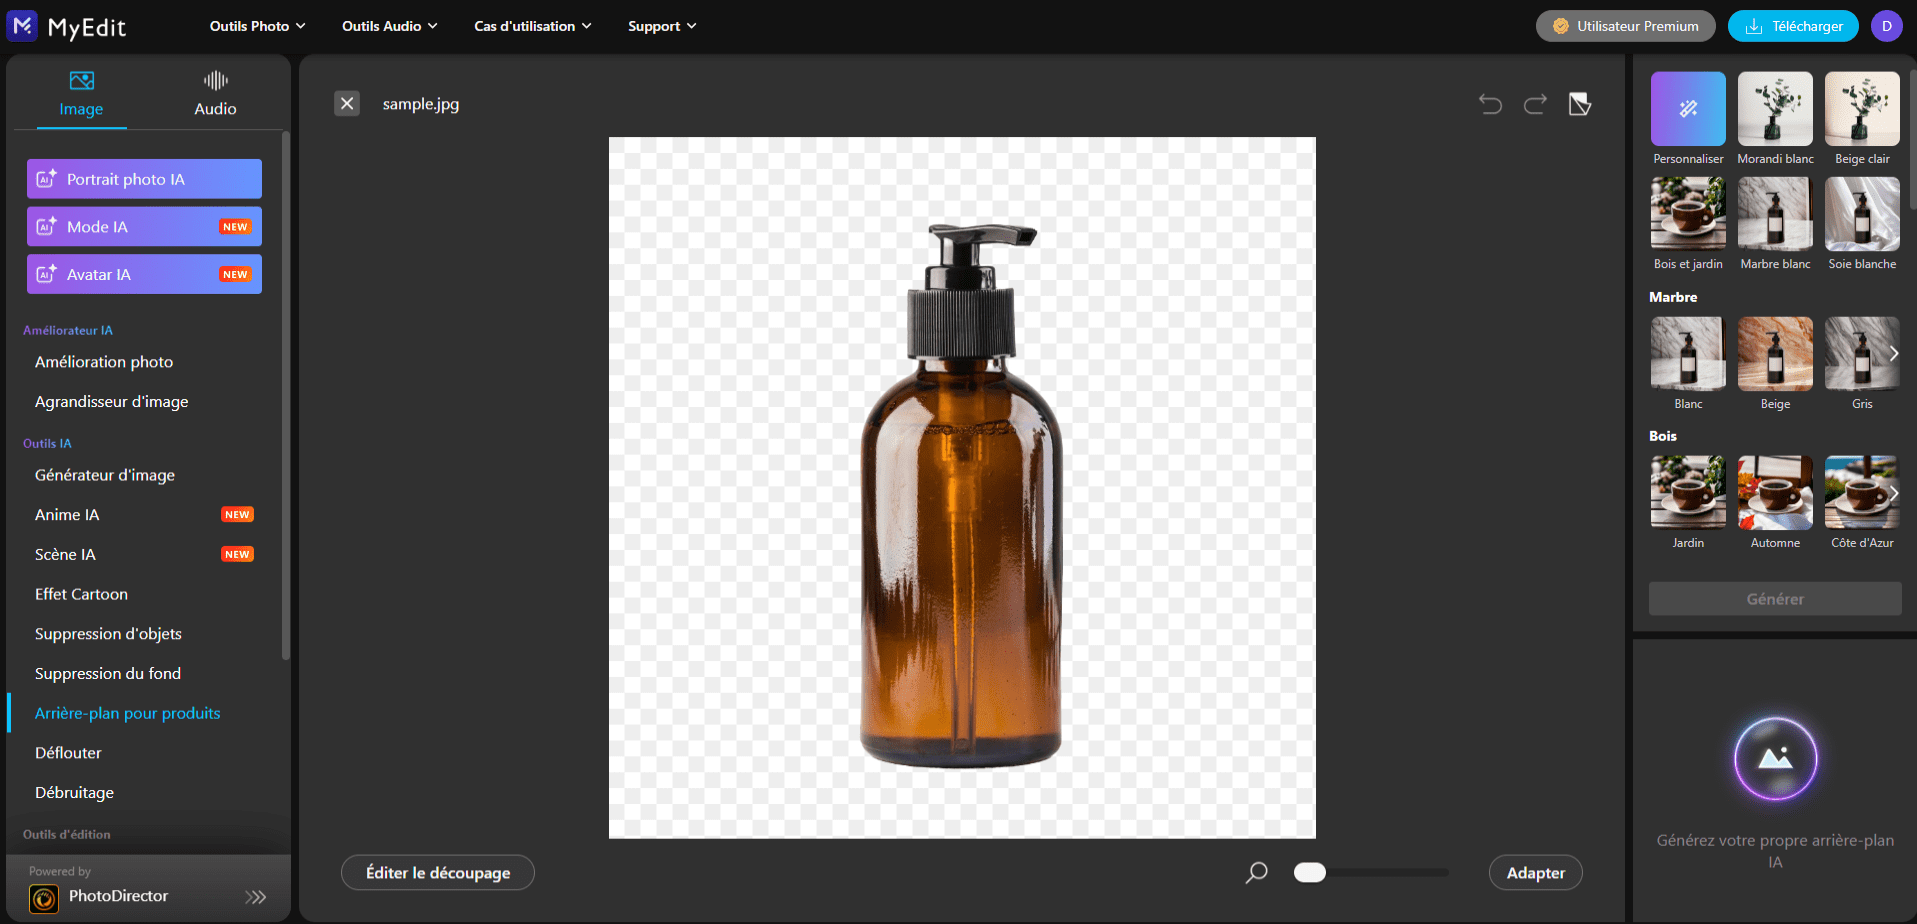
Task: Adjust the zoom level slider
Action: click(x=1372, y=872)
